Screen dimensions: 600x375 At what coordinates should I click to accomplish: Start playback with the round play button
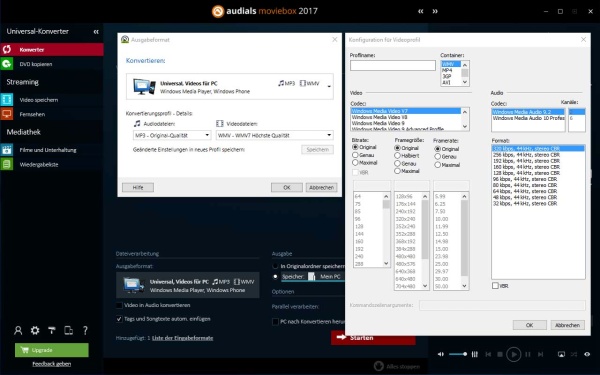click(514, 354)
